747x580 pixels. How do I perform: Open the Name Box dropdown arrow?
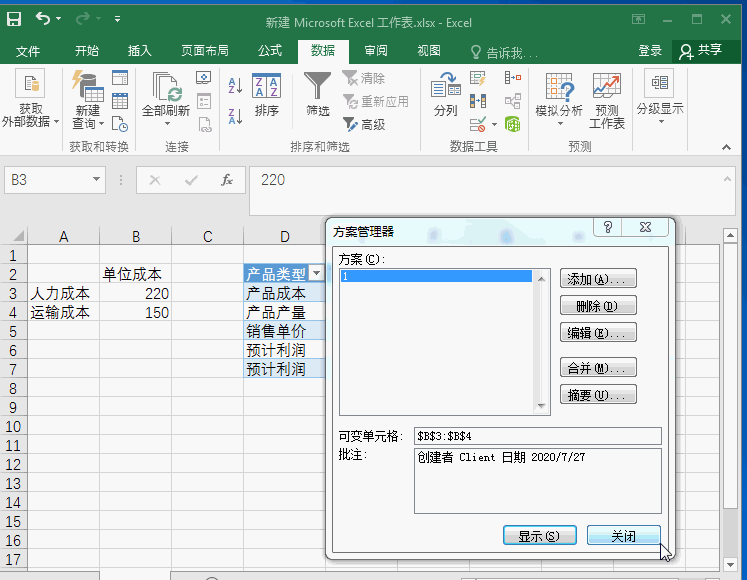pyautogui.click(x=96, y=179)
